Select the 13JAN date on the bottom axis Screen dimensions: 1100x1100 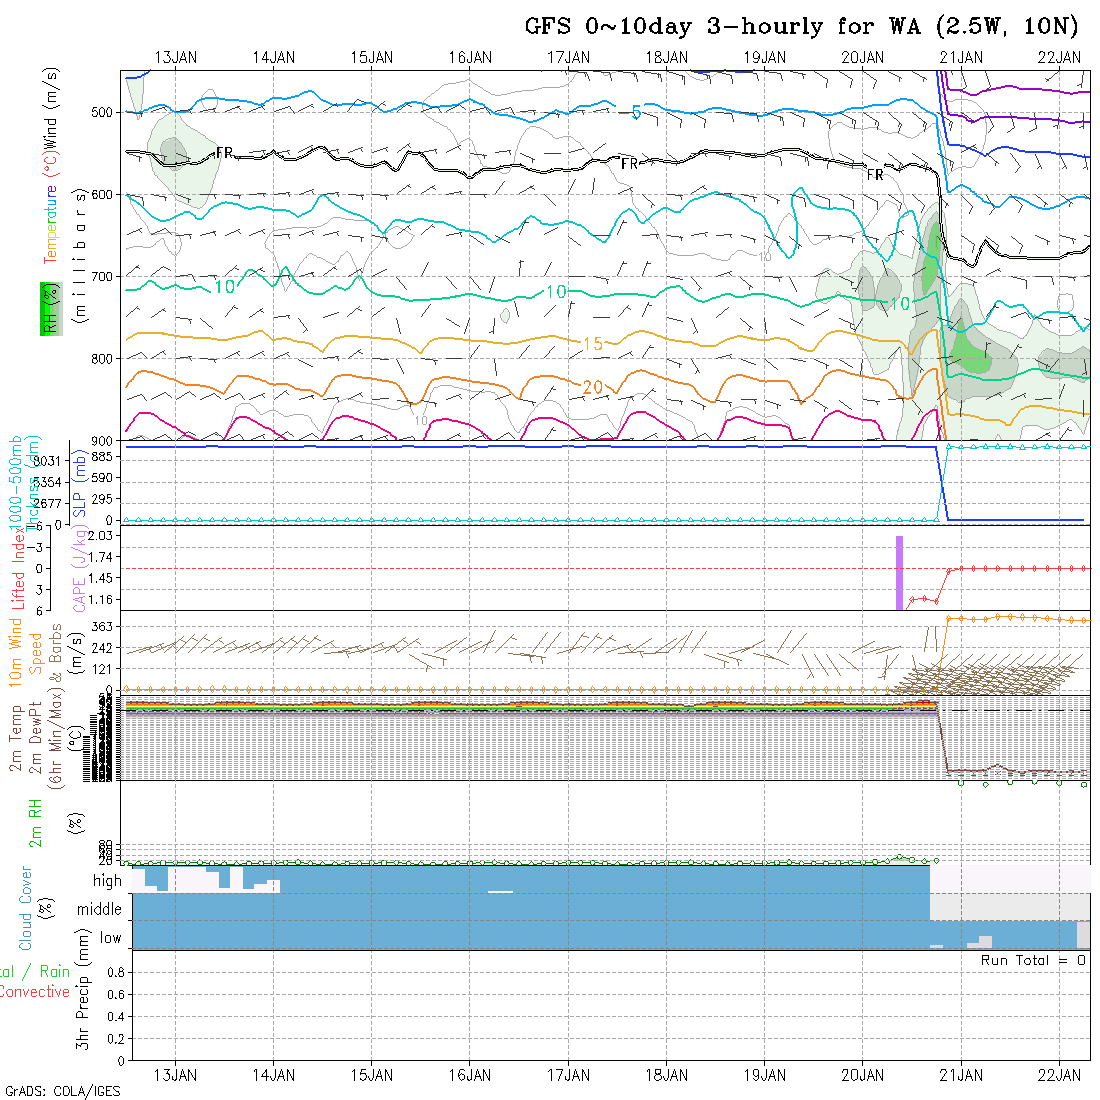(x=176, y=1074)
